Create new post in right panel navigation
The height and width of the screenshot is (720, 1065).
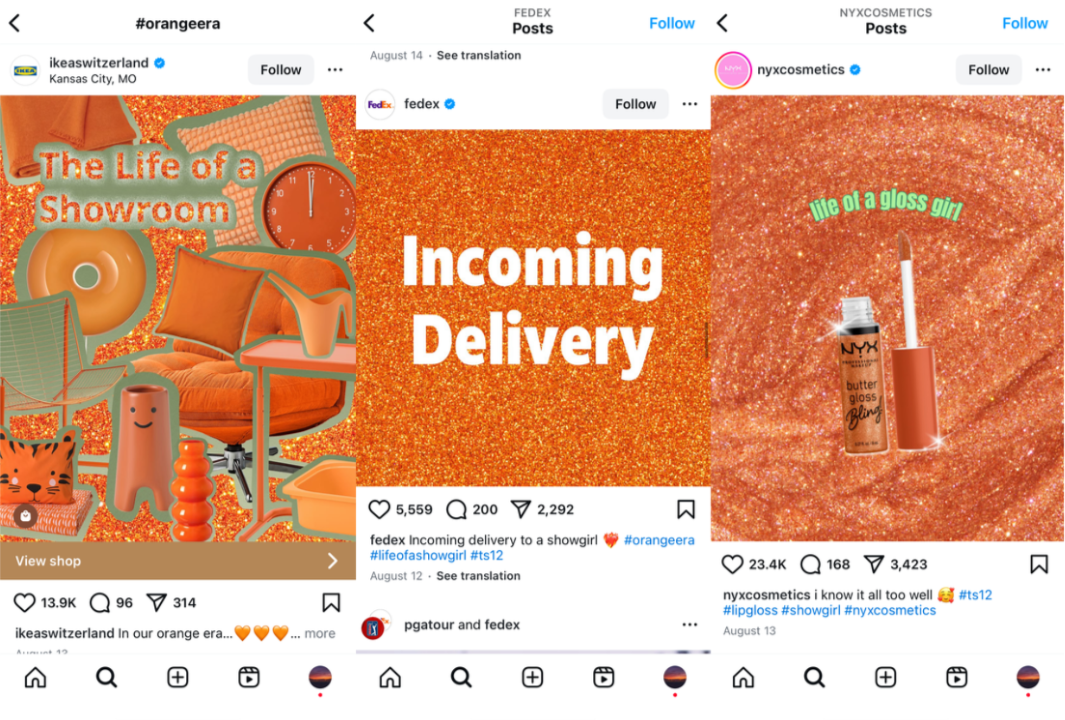[x=885, y=677]
